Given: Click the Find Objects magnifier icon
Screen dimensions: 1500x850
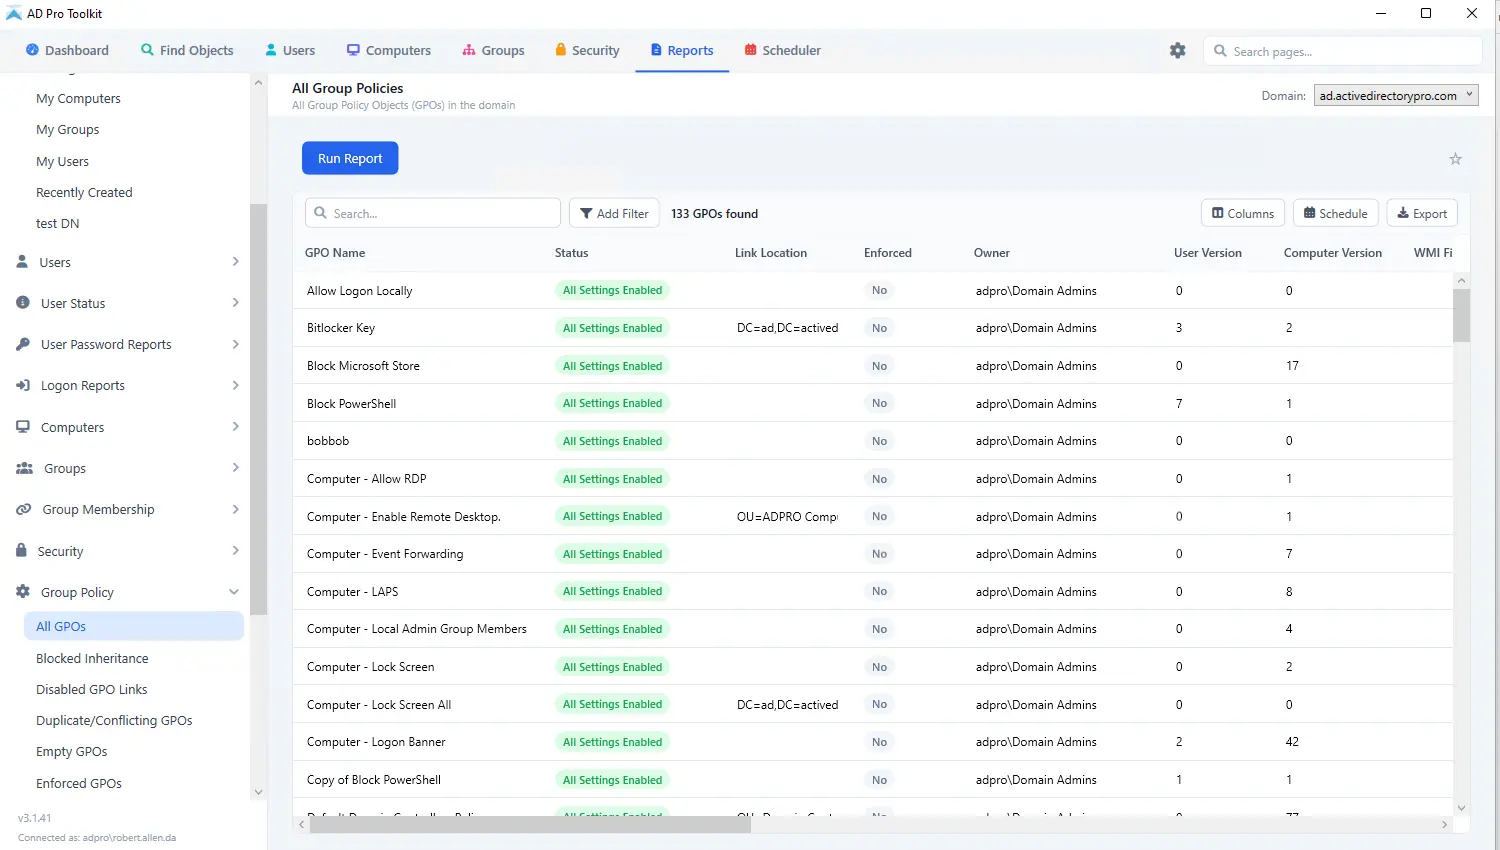Looking at the screenshot, I should 147,50.
